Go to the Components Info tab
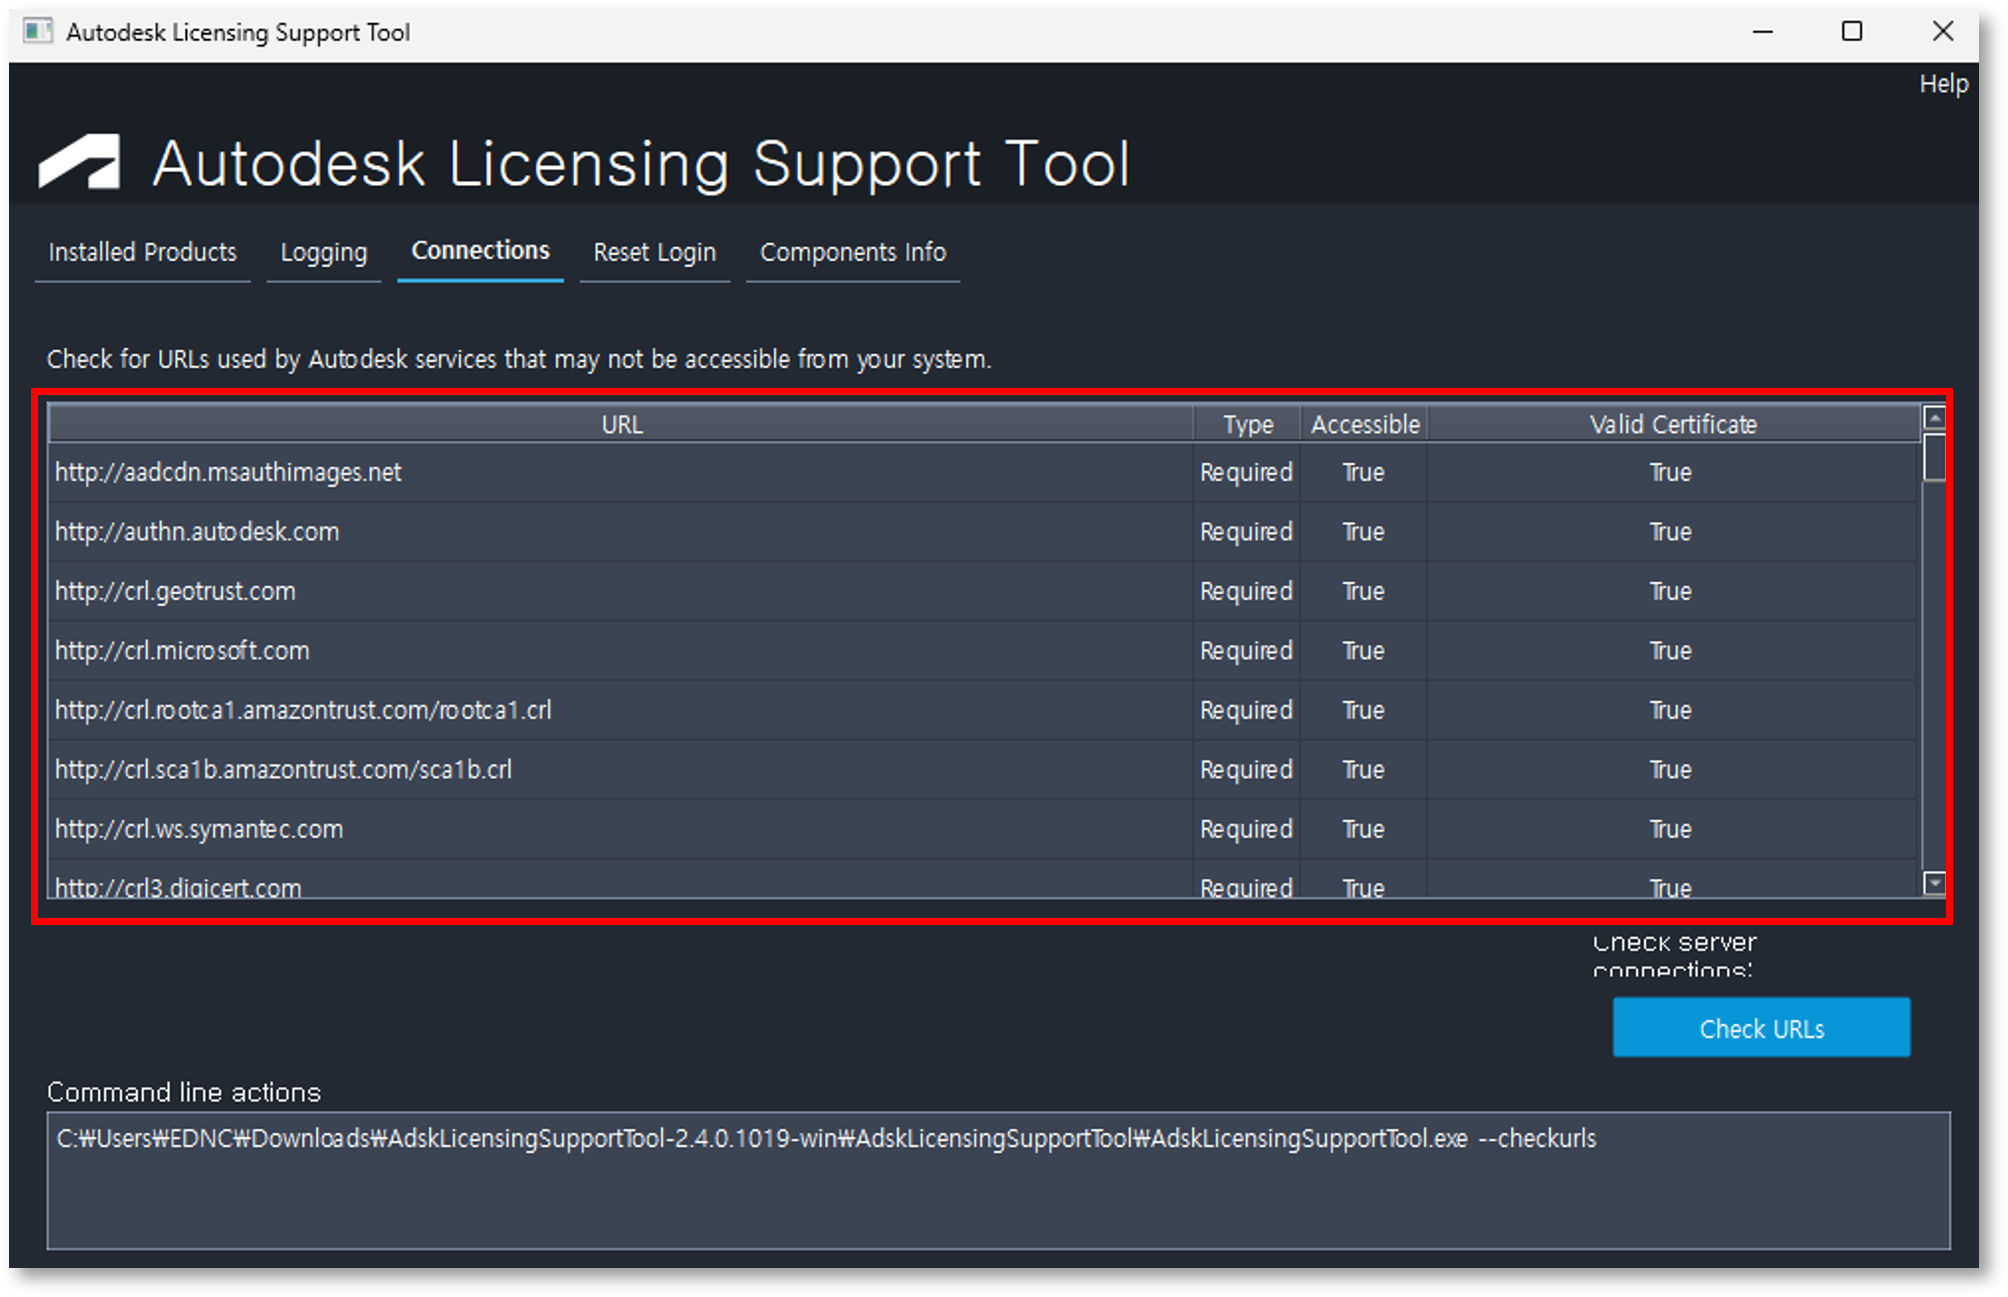 (x=853, y=253)
